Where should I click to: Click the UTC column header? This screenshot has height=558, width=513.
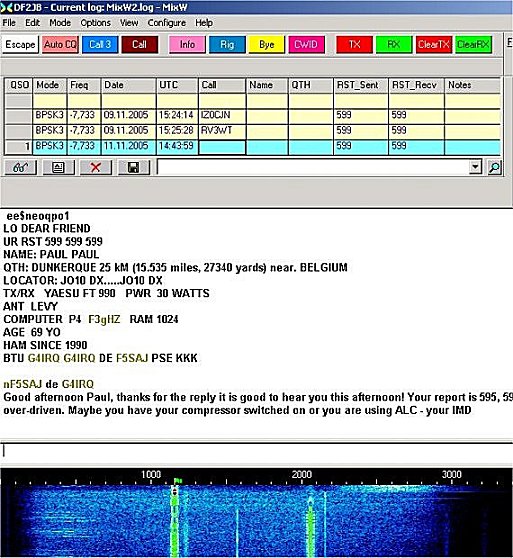coord(177,85)
